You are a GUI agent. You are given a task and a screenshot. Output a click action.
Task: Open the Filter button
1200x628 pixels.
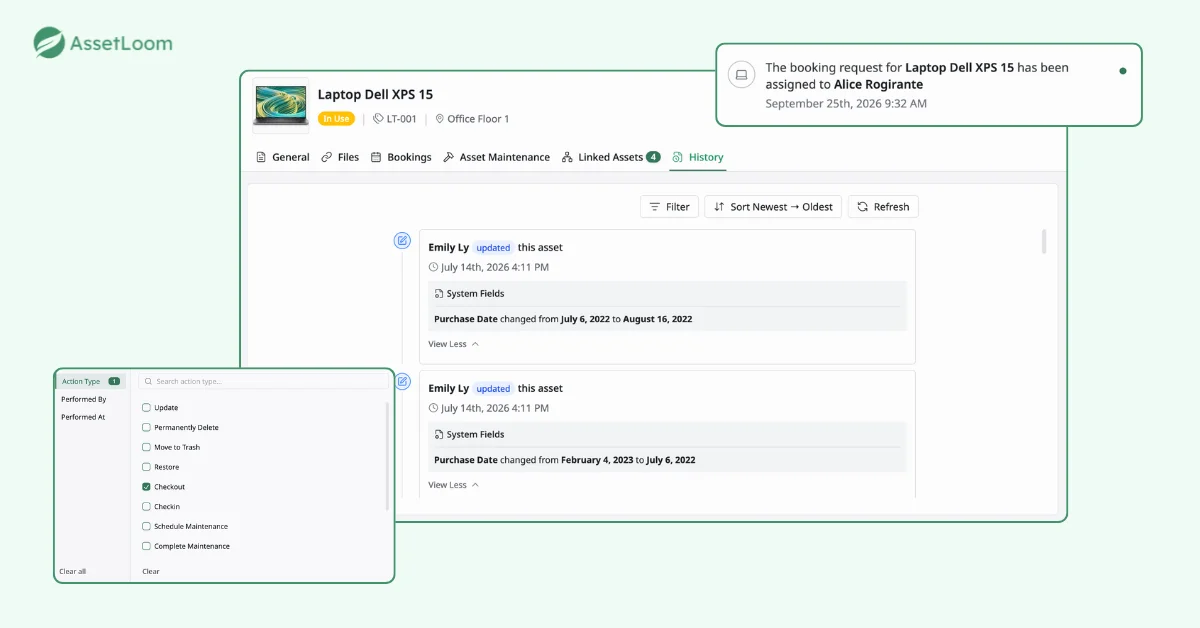click(x=669, y=207)
